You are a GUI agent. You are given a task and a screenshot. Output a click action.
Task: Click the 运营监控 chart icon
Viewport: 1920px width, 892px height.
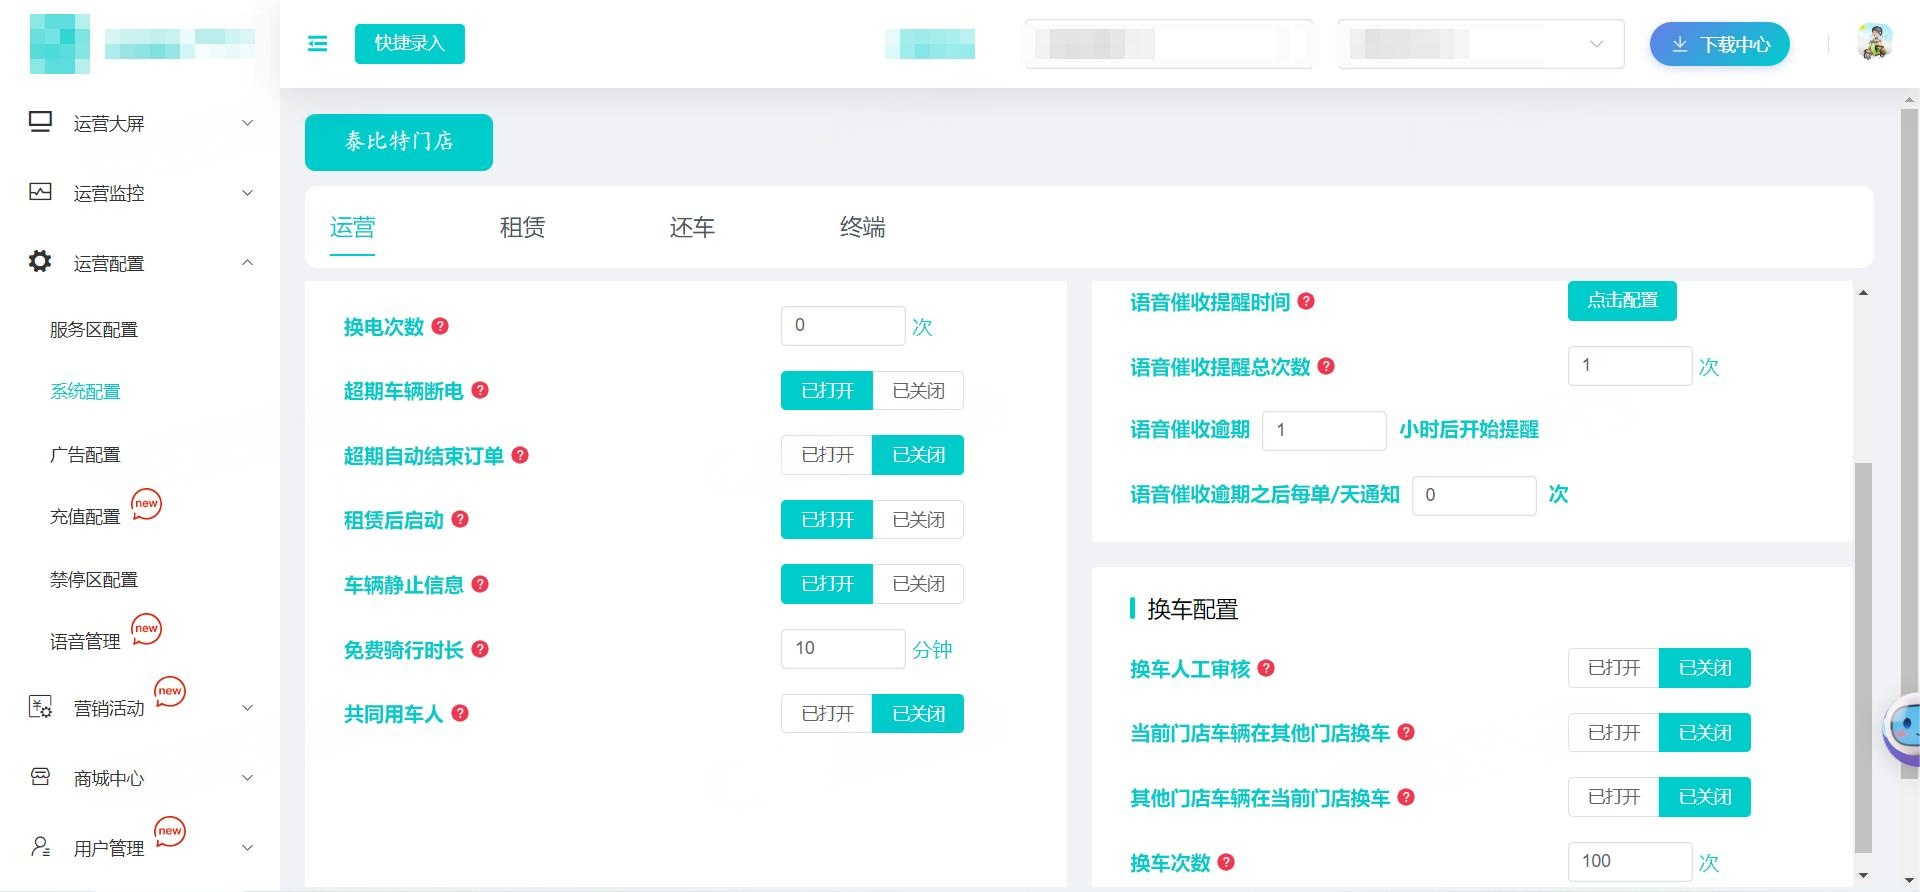pyautogui.click(x=40, y=192)
